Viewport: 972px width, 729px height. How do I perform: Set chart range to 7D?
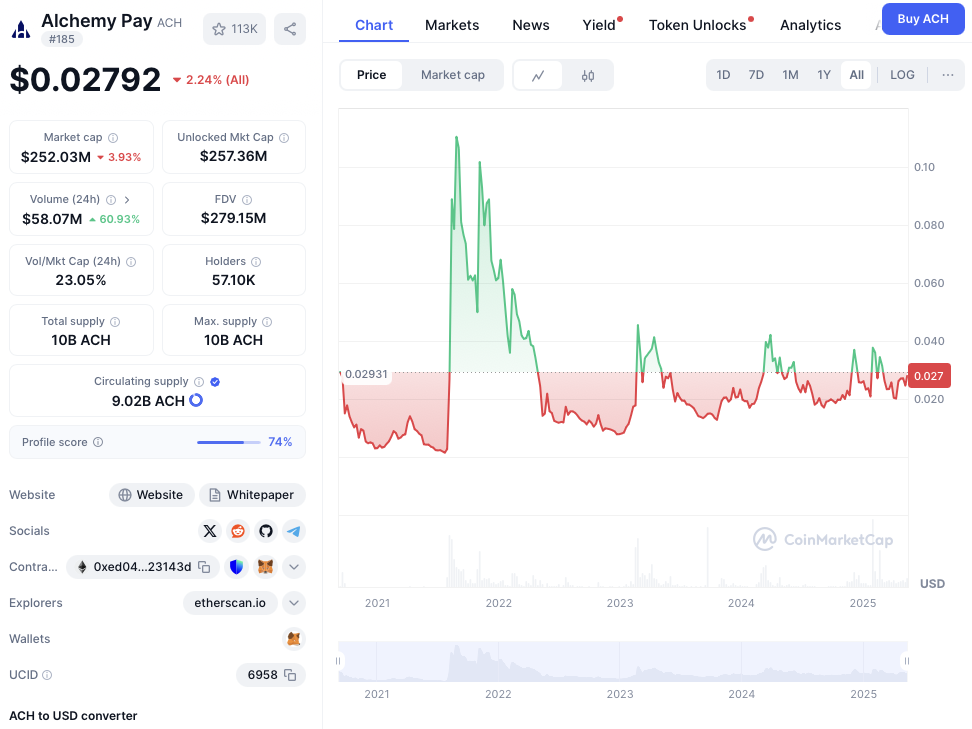pos(756,75)
